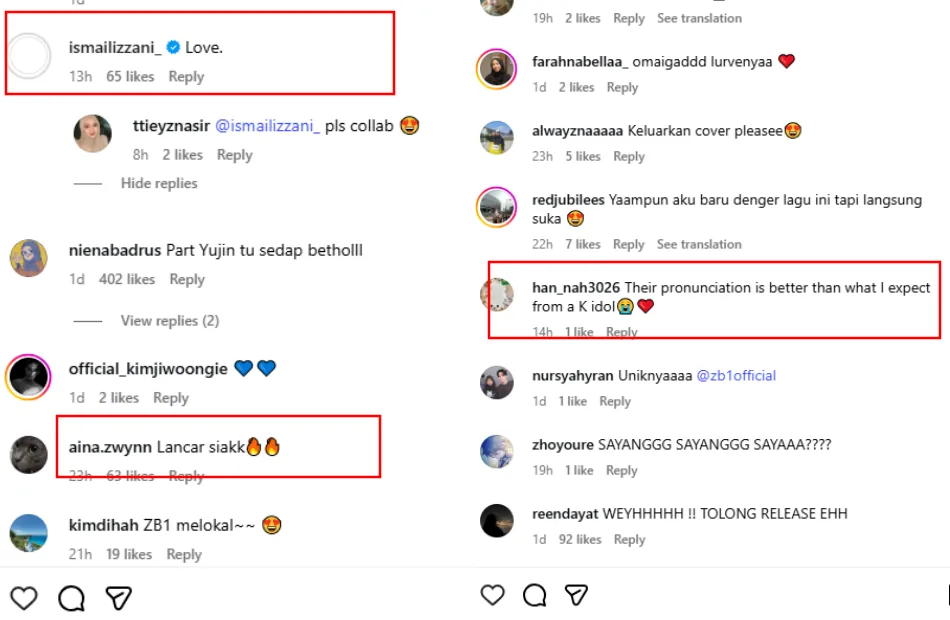
Task: View official_kimjiwoongie's story ring avatar
Action: (29, 377)
